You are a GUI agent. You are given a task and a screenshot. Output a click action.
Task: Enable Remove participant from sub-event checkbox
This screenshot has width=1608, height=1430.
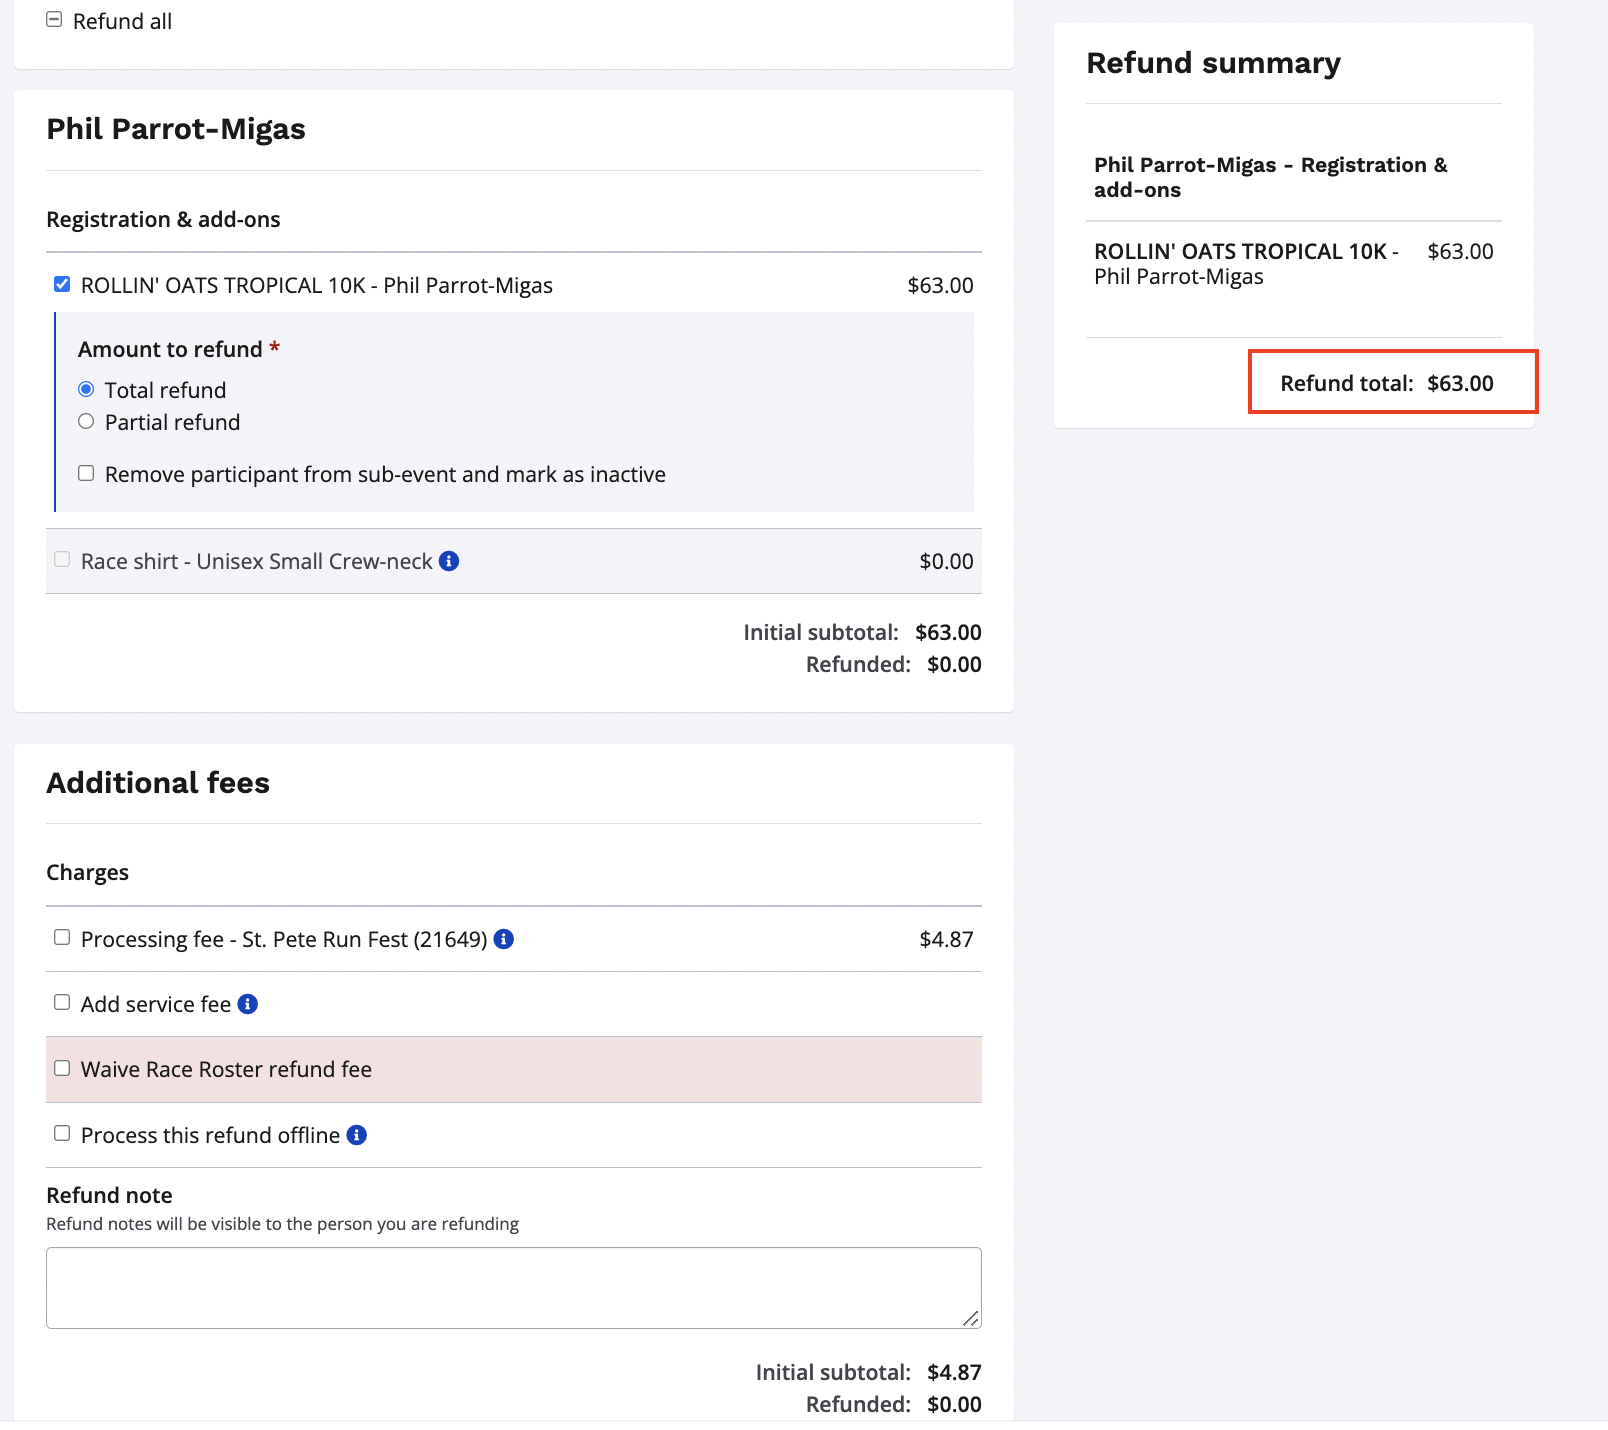(x=86, y=473)
